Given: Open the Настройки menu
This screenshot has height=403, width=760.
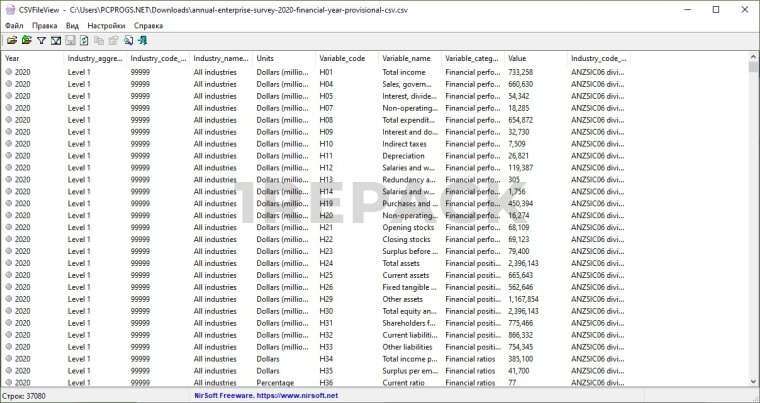Looking at the screenshot, I should [x=106, y=25].
